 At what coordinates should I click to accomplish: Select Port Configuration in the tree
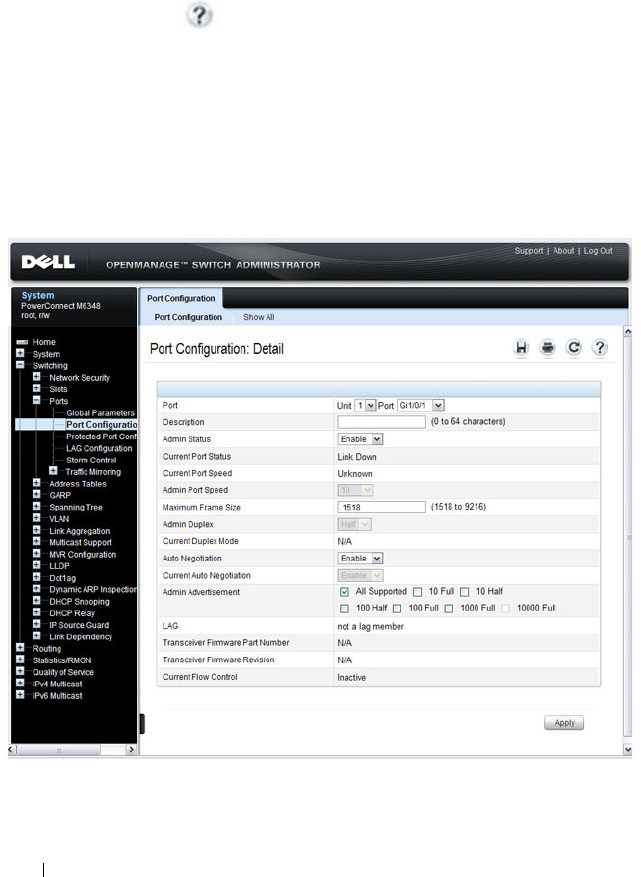point(101,425)
